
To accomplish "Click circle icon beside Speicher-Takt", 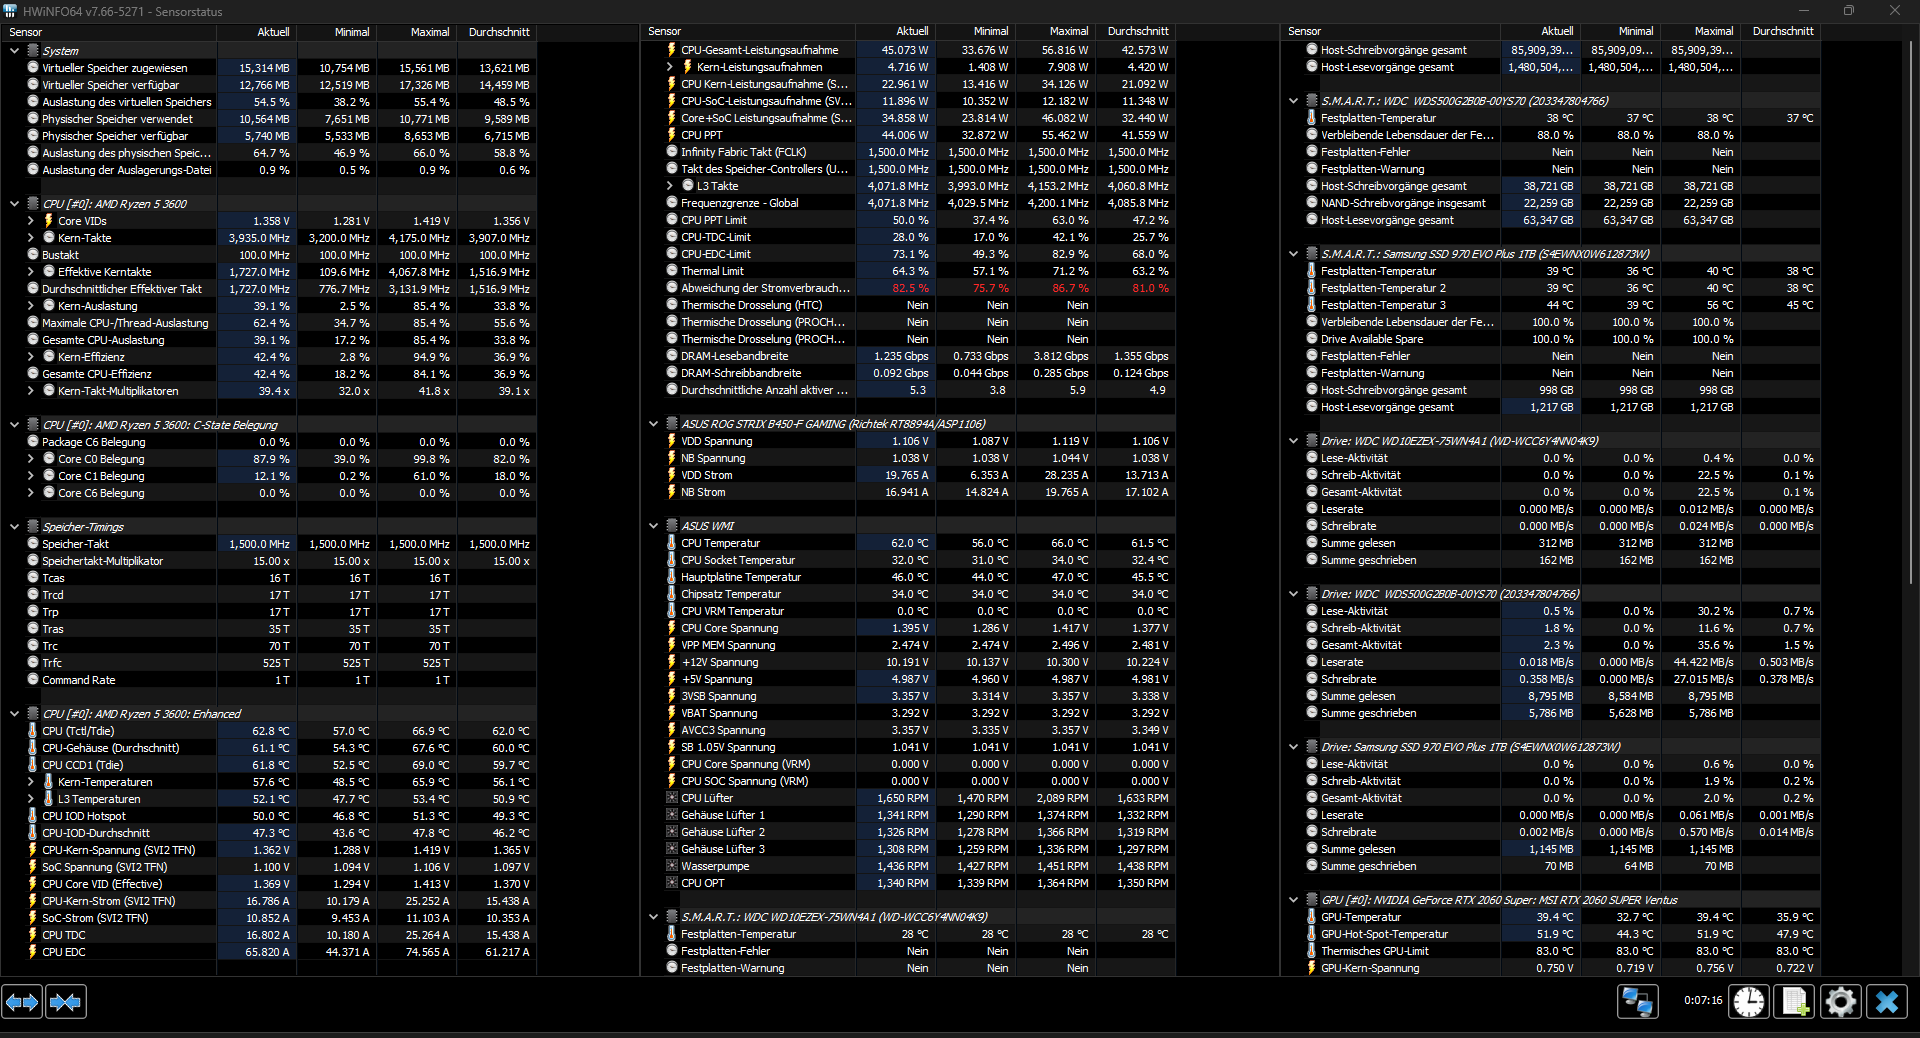I will 33,544.
